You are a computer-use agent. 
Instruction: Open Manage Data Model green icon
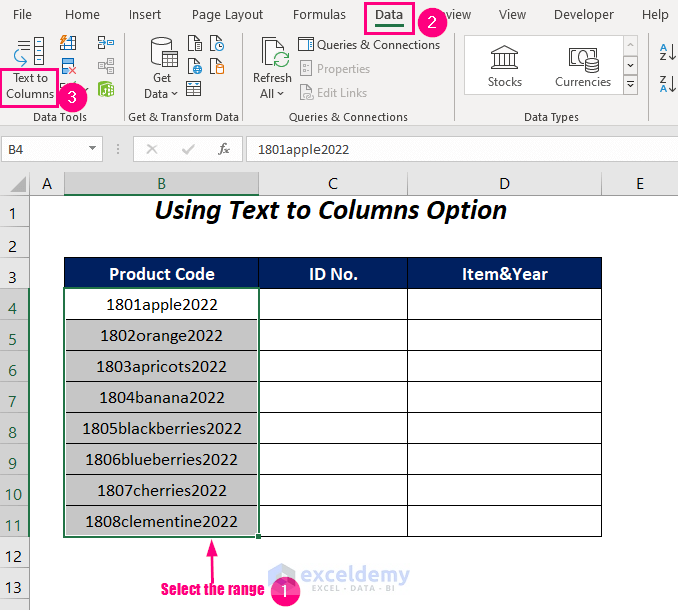[106, 89]
